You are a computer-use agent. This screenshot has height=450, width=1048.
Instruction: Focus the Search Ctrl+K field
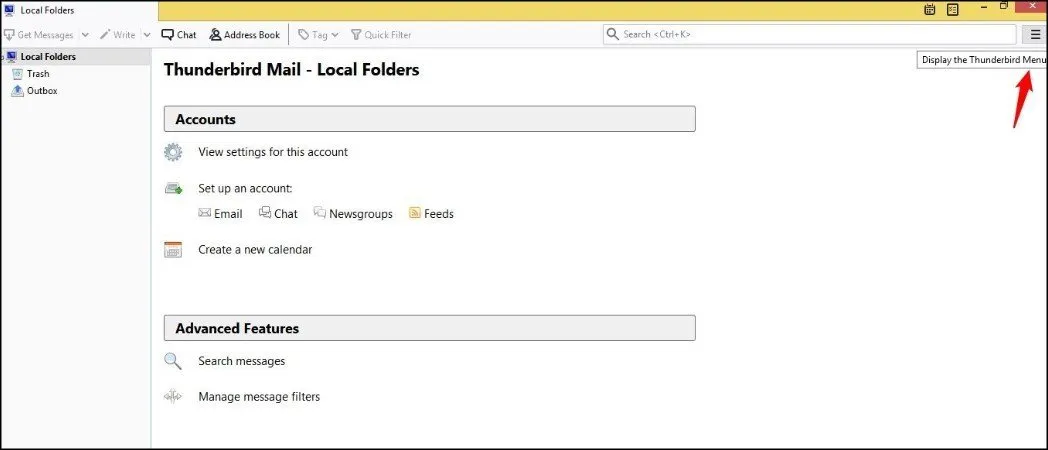[809, 35]
